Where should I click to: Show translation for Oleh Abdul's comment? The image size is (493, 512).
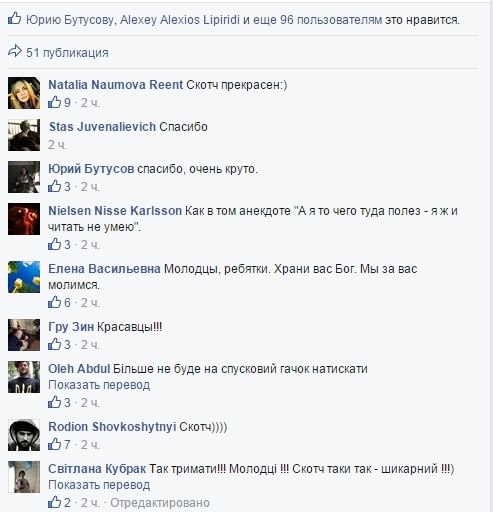pyautogui.click(x=99, y=385)
